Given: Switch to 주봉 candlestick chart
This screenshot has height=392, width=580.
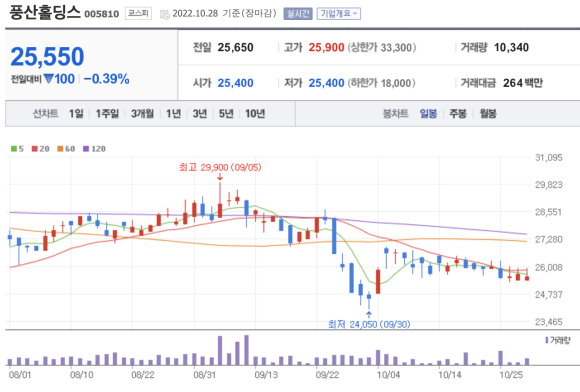Looking at the screenshot, I should (458, 114).
